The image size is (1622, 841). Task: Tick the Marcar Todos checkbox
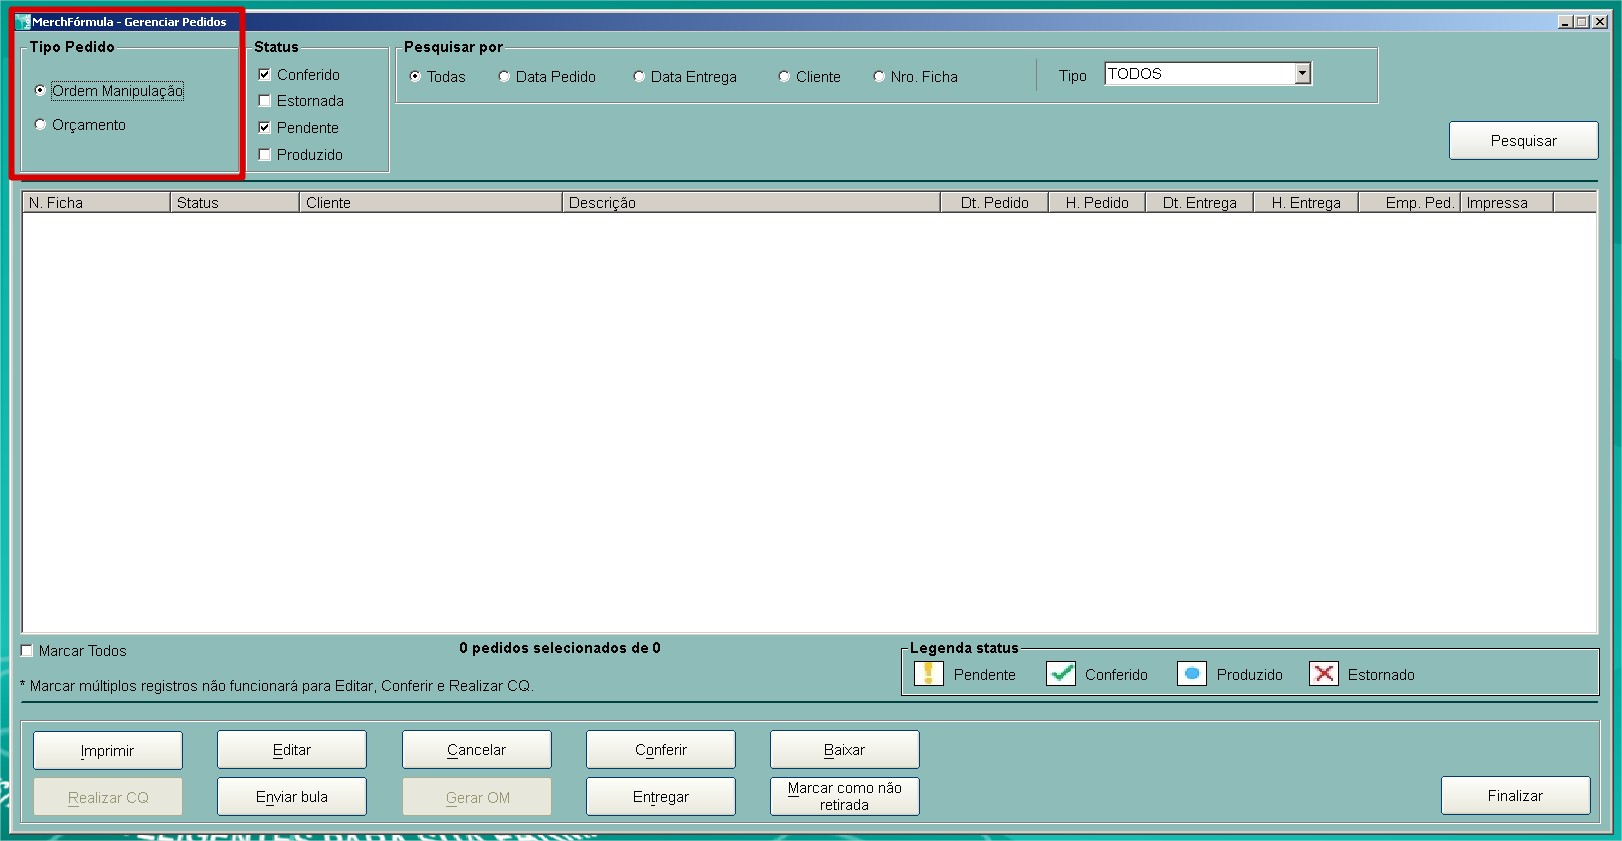28,651
